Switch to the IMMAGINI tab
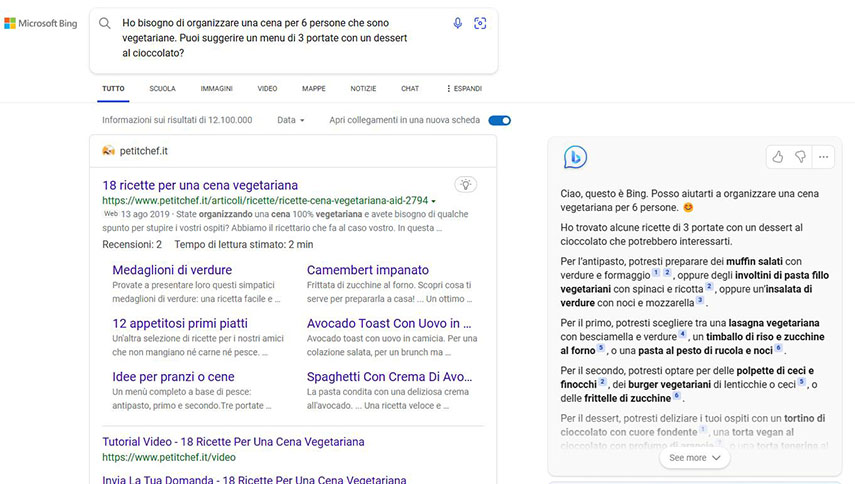The width and height of the screenshot is (855, 484). point(216,88)
